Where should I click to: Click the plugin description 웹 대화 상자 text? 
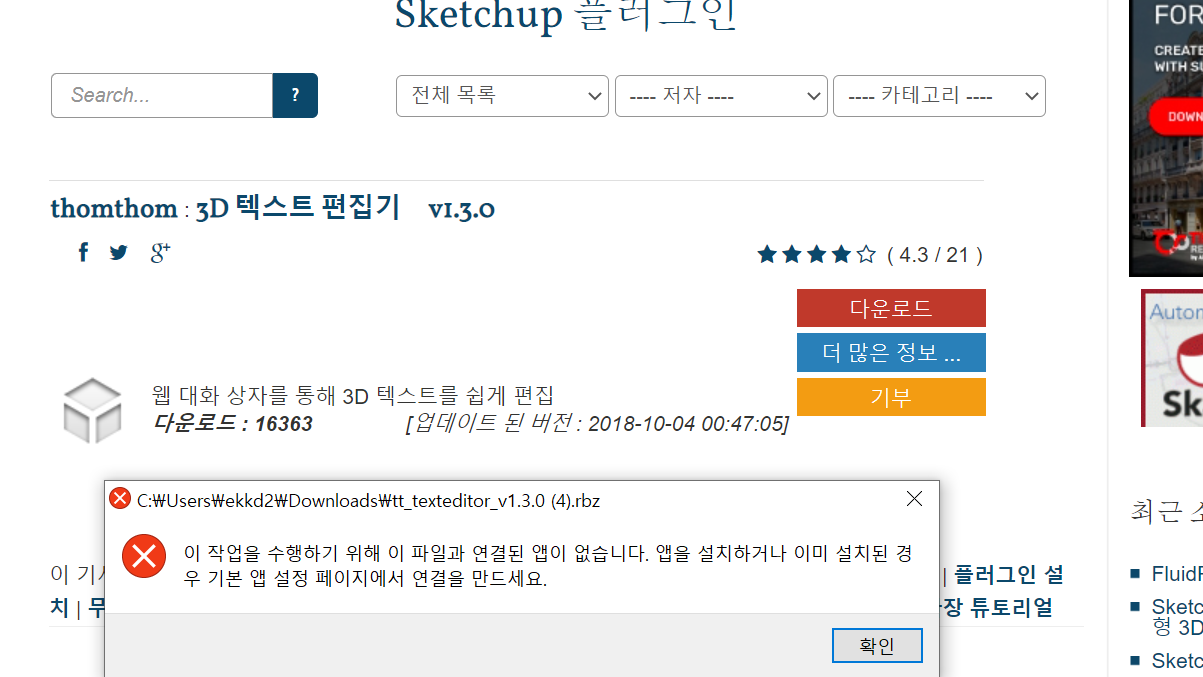(352, 395)
